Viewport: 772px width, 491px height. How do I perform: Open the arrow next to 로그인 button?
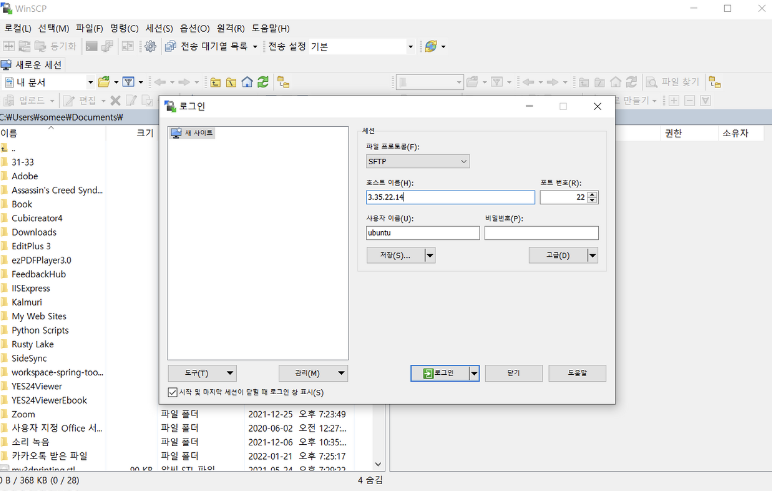474,373
